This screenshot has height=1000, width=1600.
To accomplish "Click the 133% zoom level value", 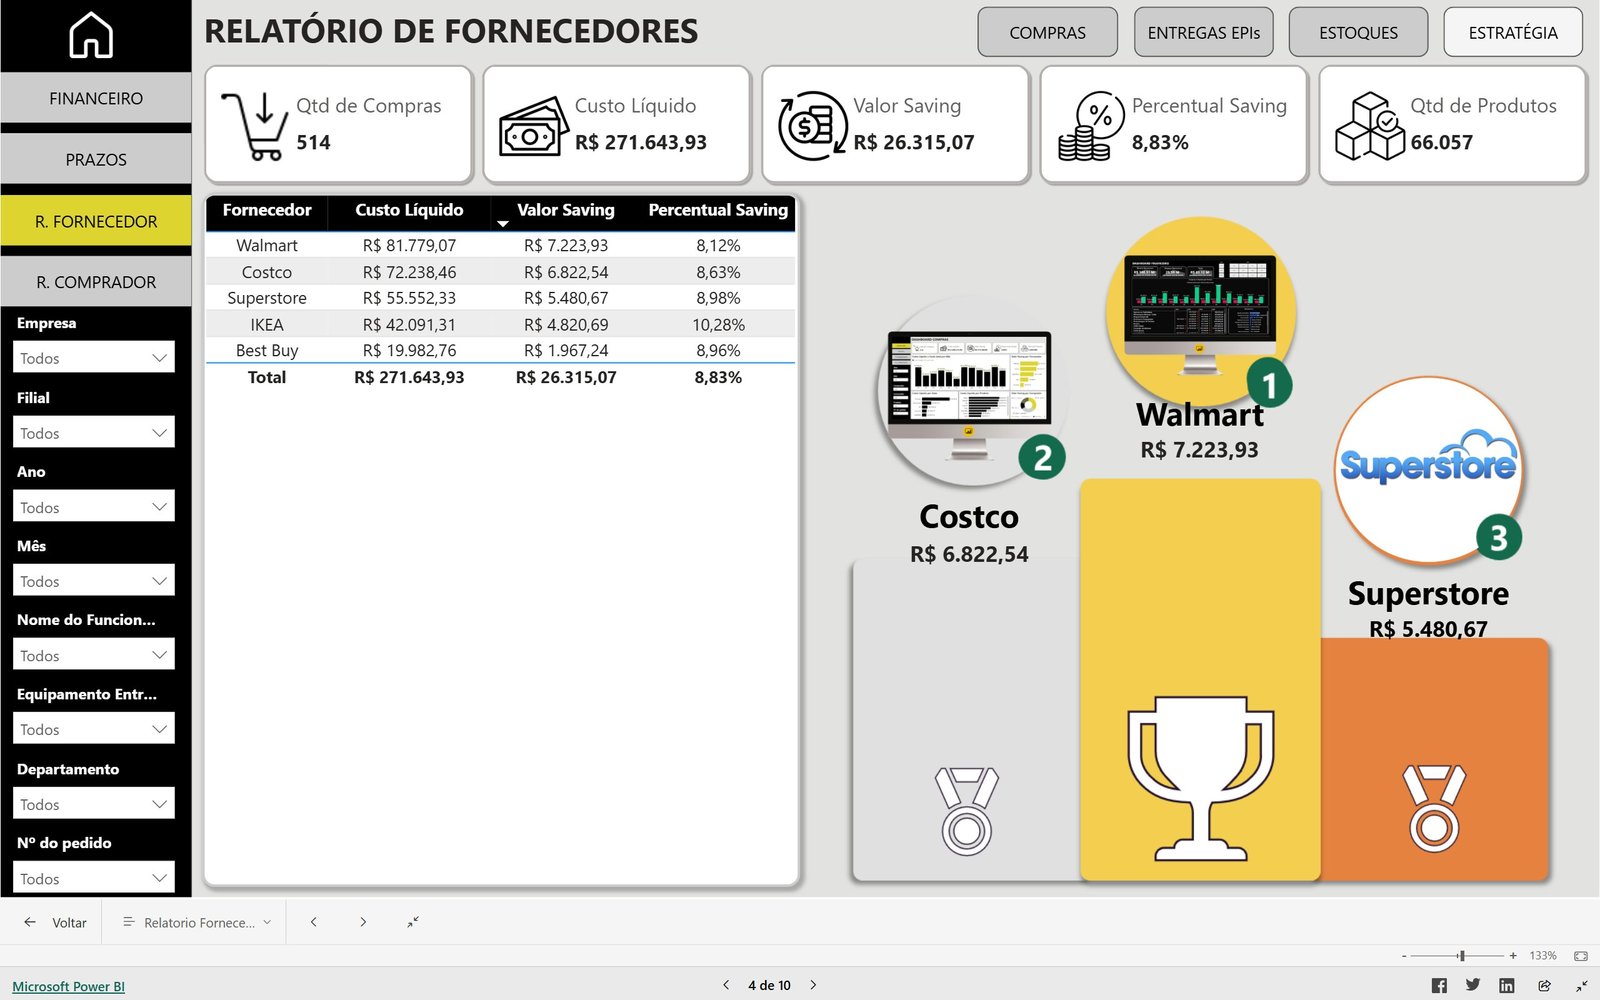I will [x=1543, y=956].
